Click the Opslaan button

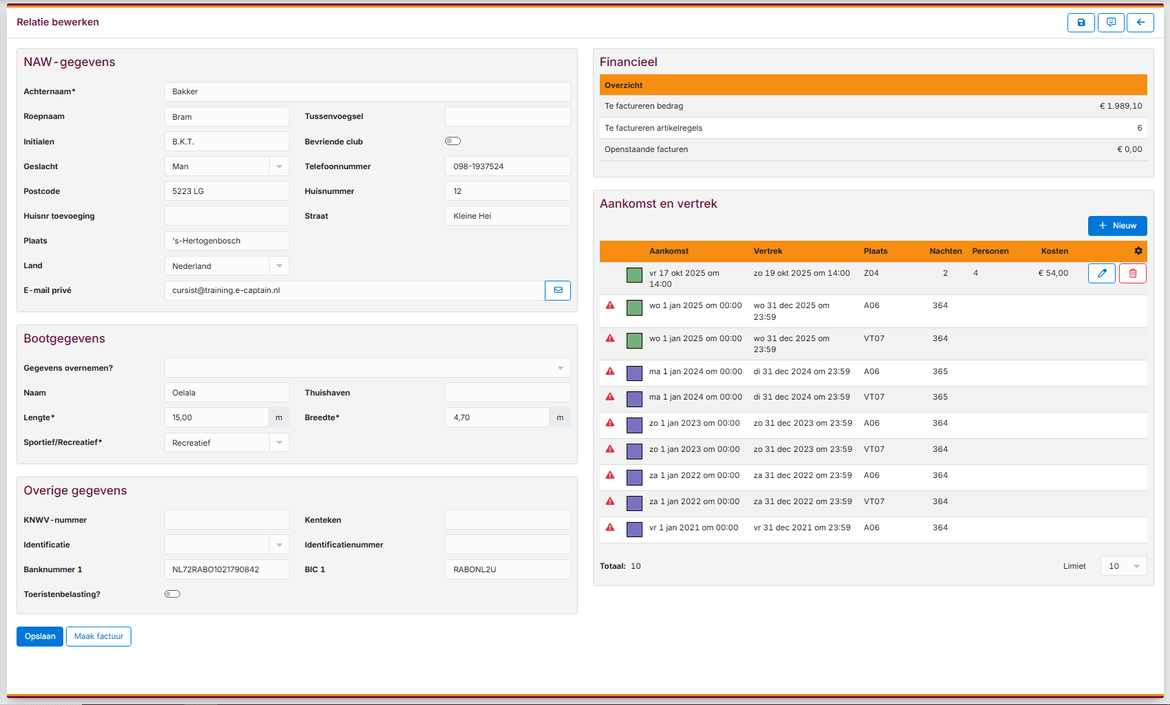39,636
